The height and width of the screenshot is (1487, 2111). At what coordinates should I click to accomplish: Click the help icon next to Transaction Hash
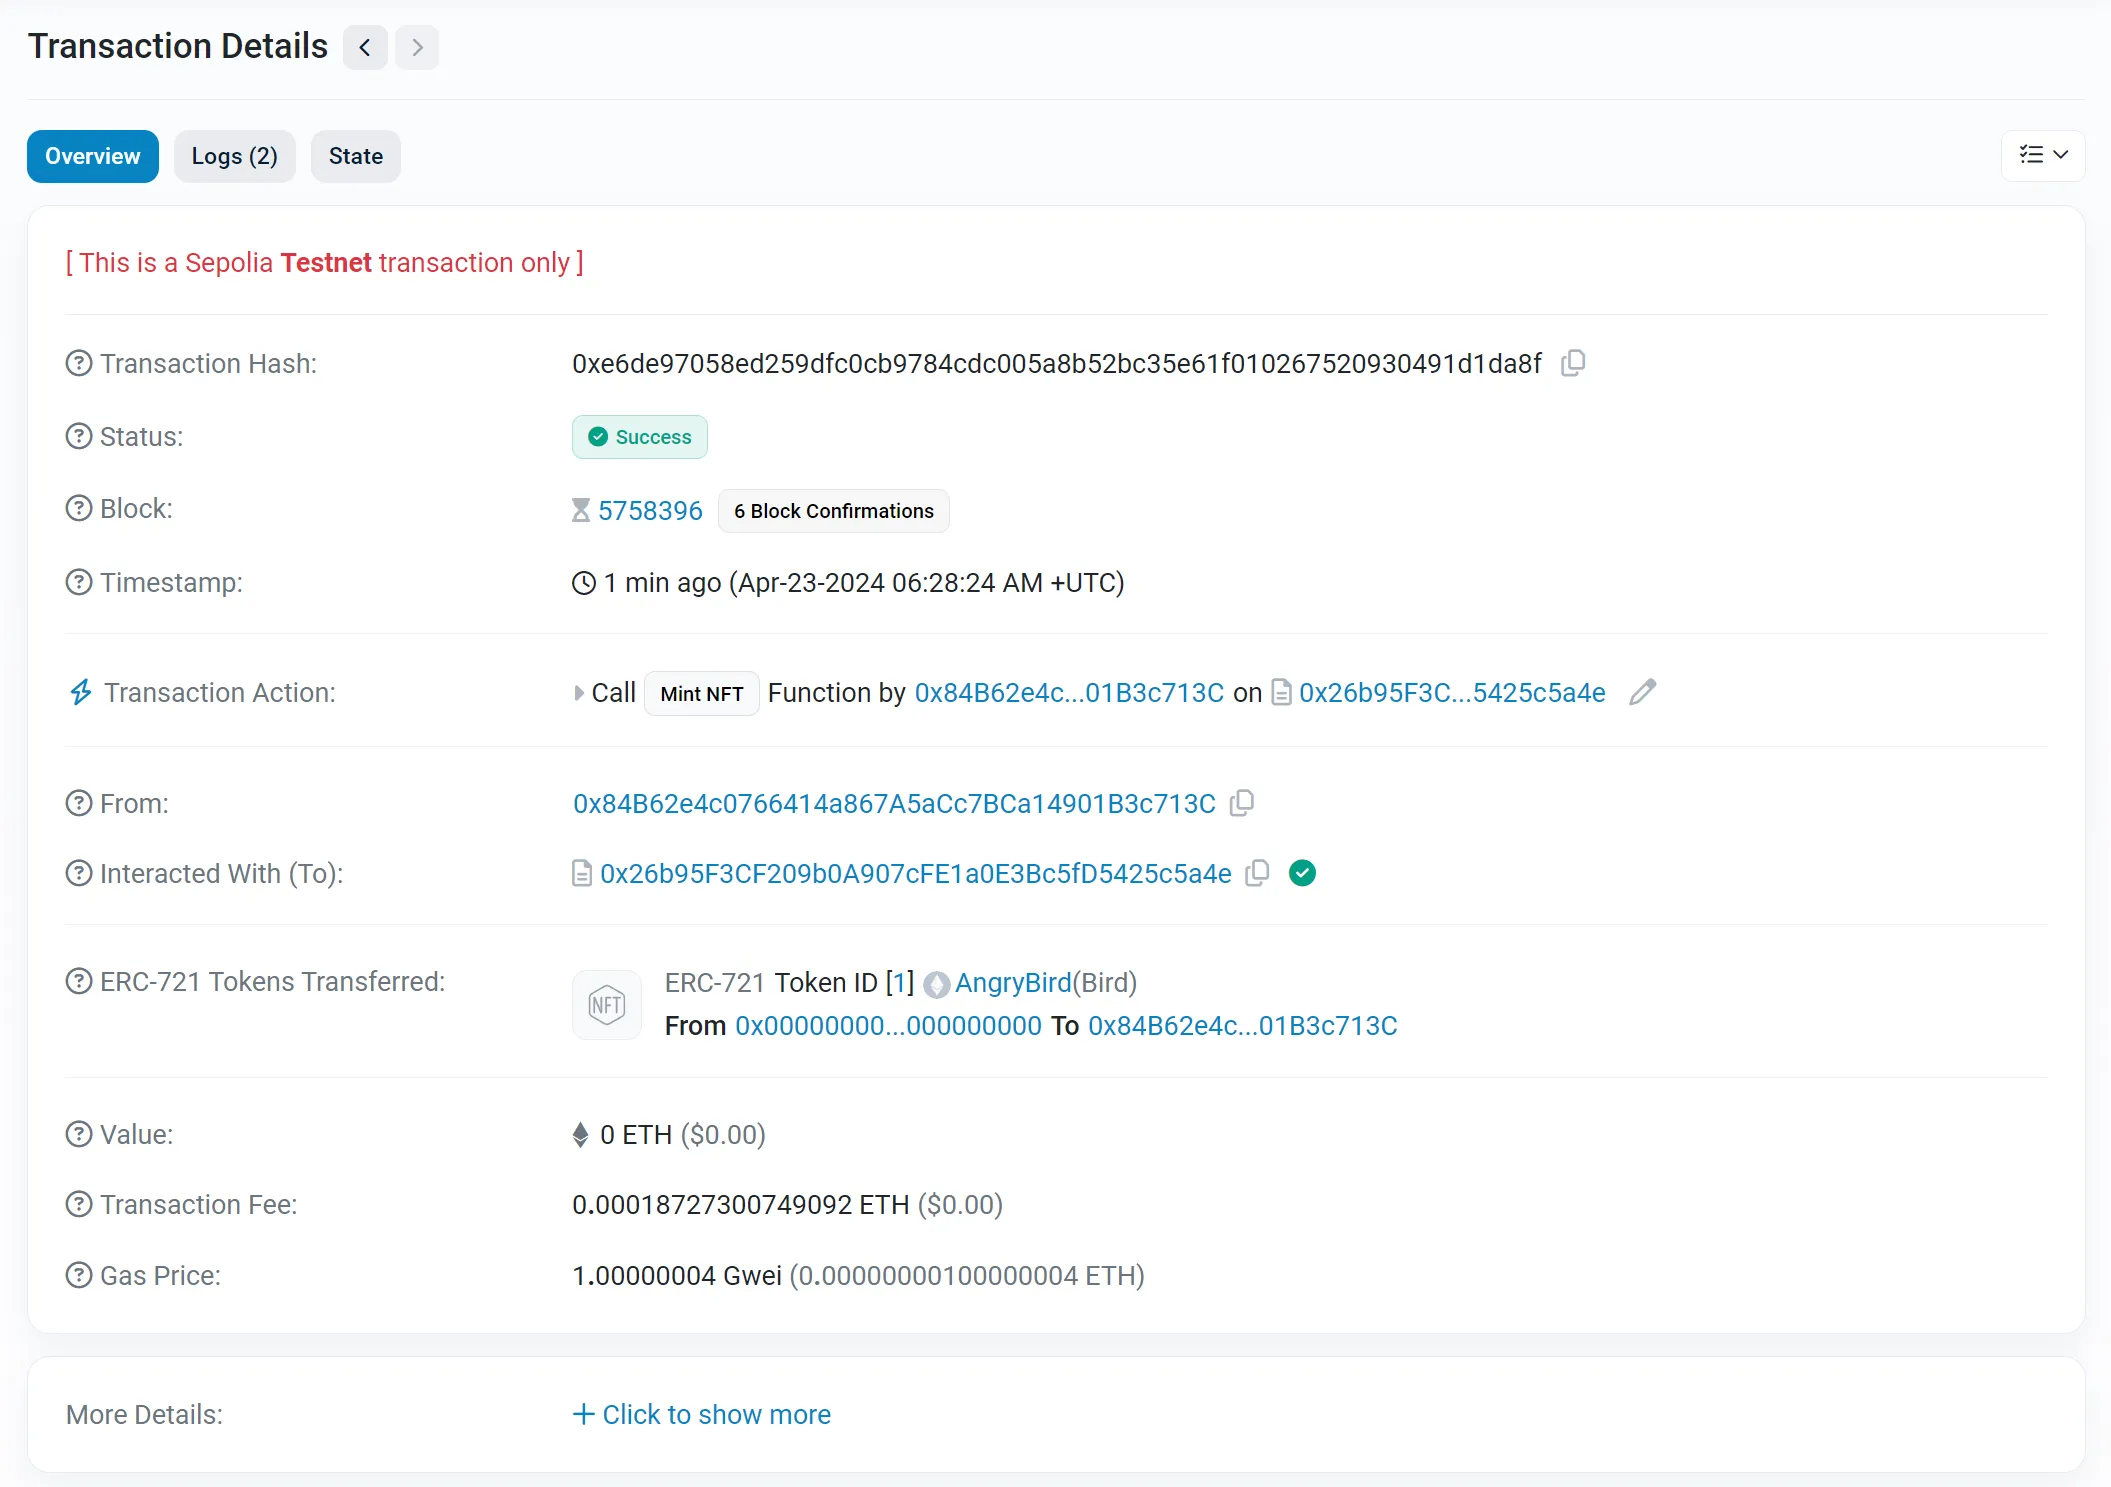tap(79, 363)
